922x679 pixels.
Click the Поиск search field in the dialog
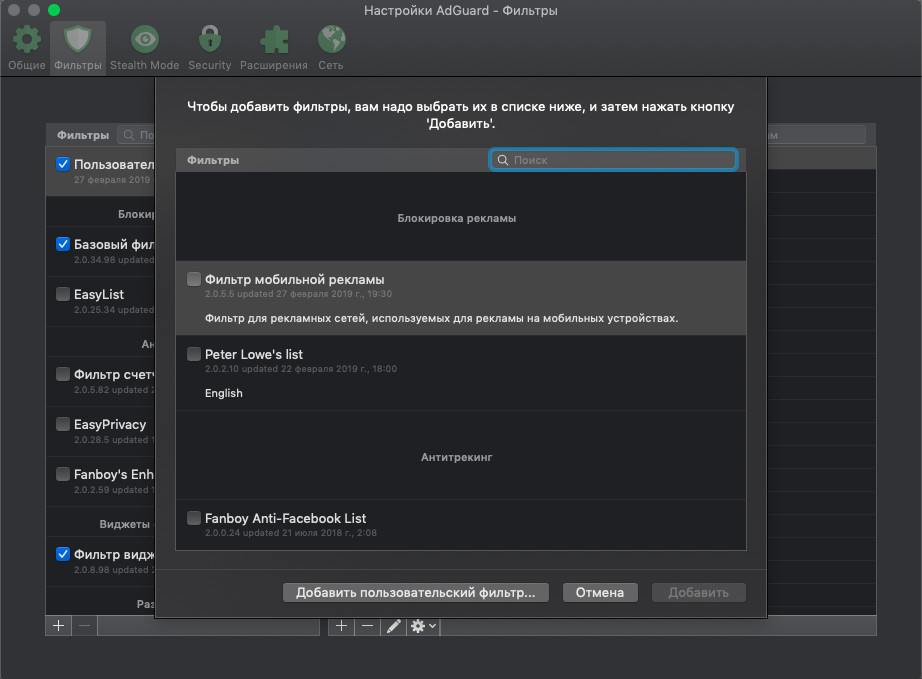click(613, 159)
